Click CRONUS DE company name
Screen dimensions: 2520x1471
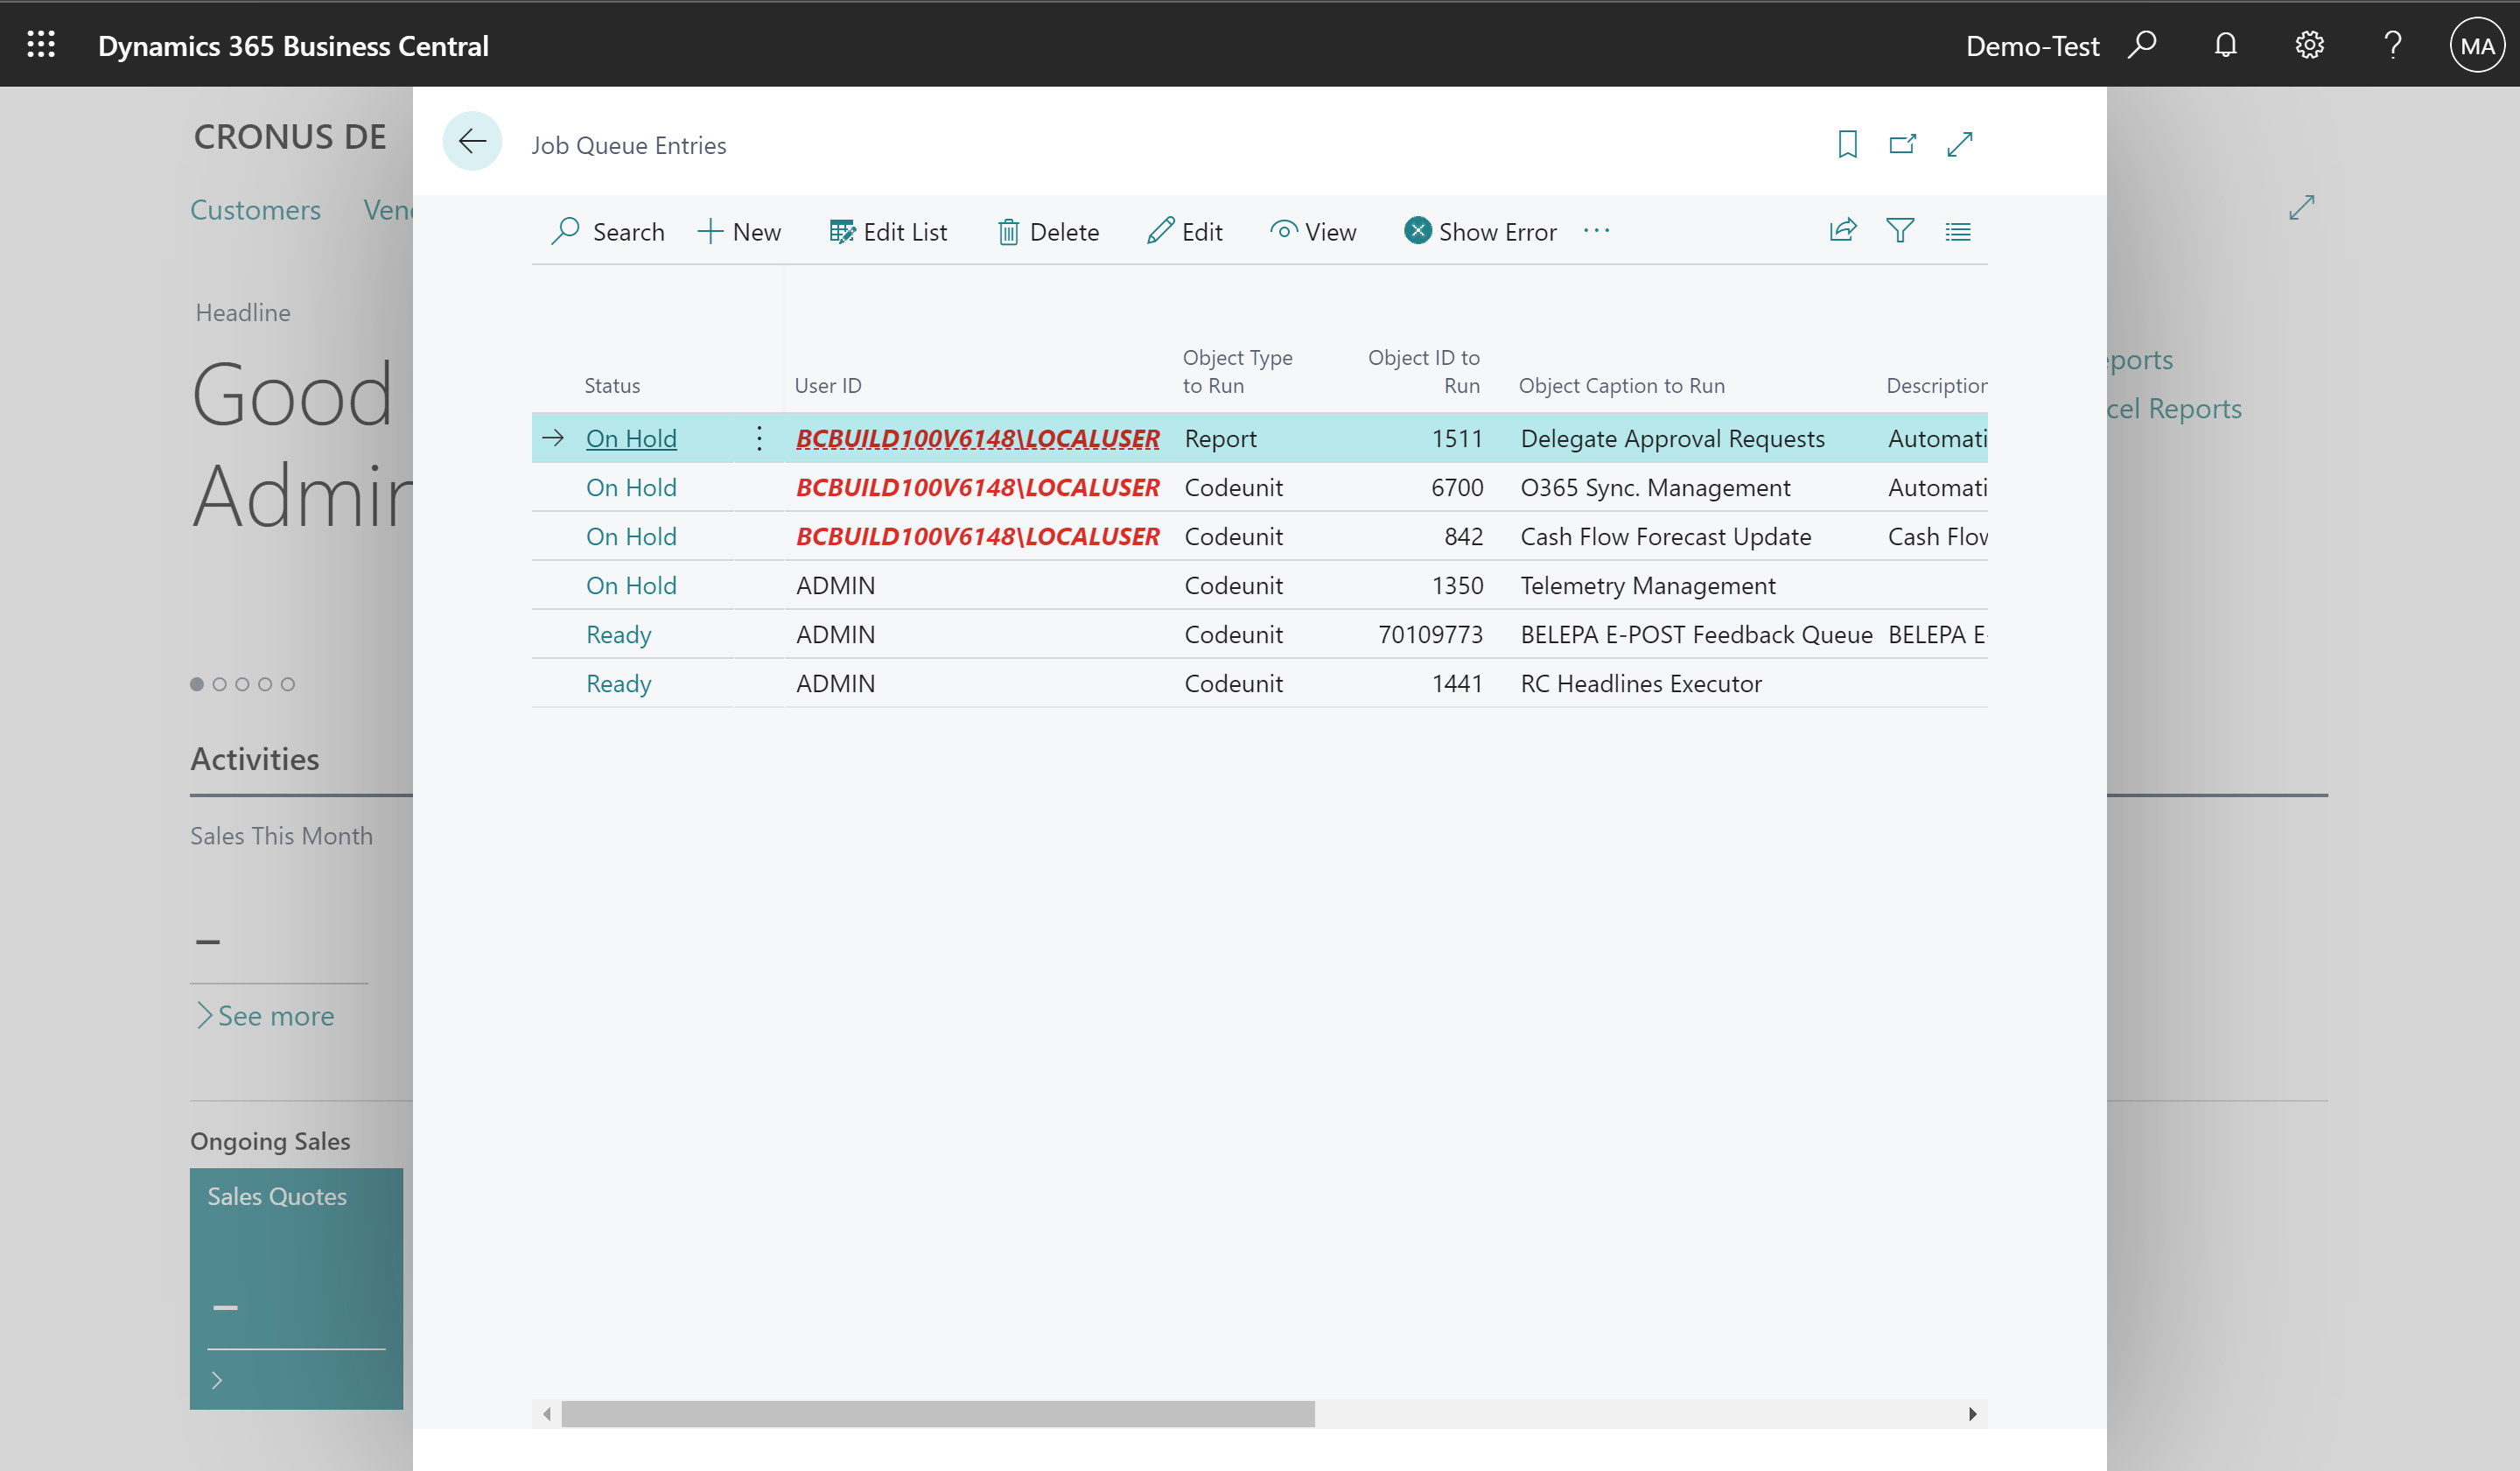(290, 137)
